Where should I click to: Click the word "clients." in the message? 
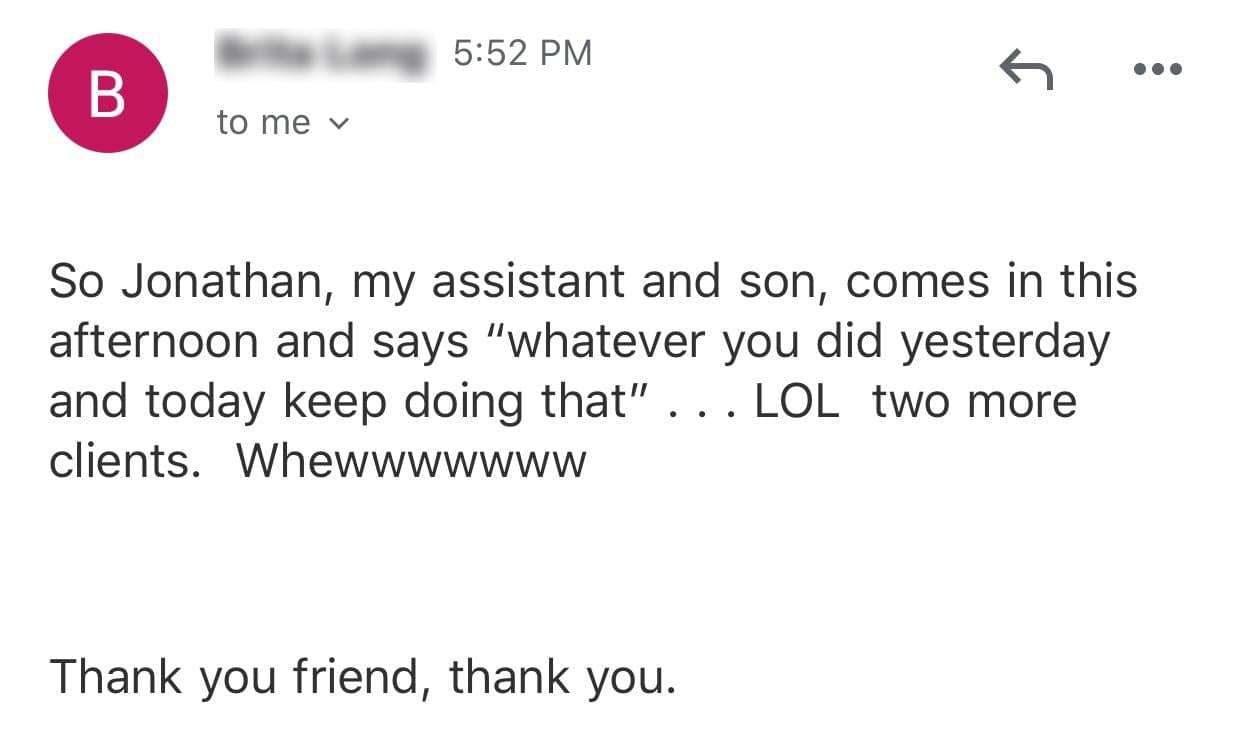[119, 461]
